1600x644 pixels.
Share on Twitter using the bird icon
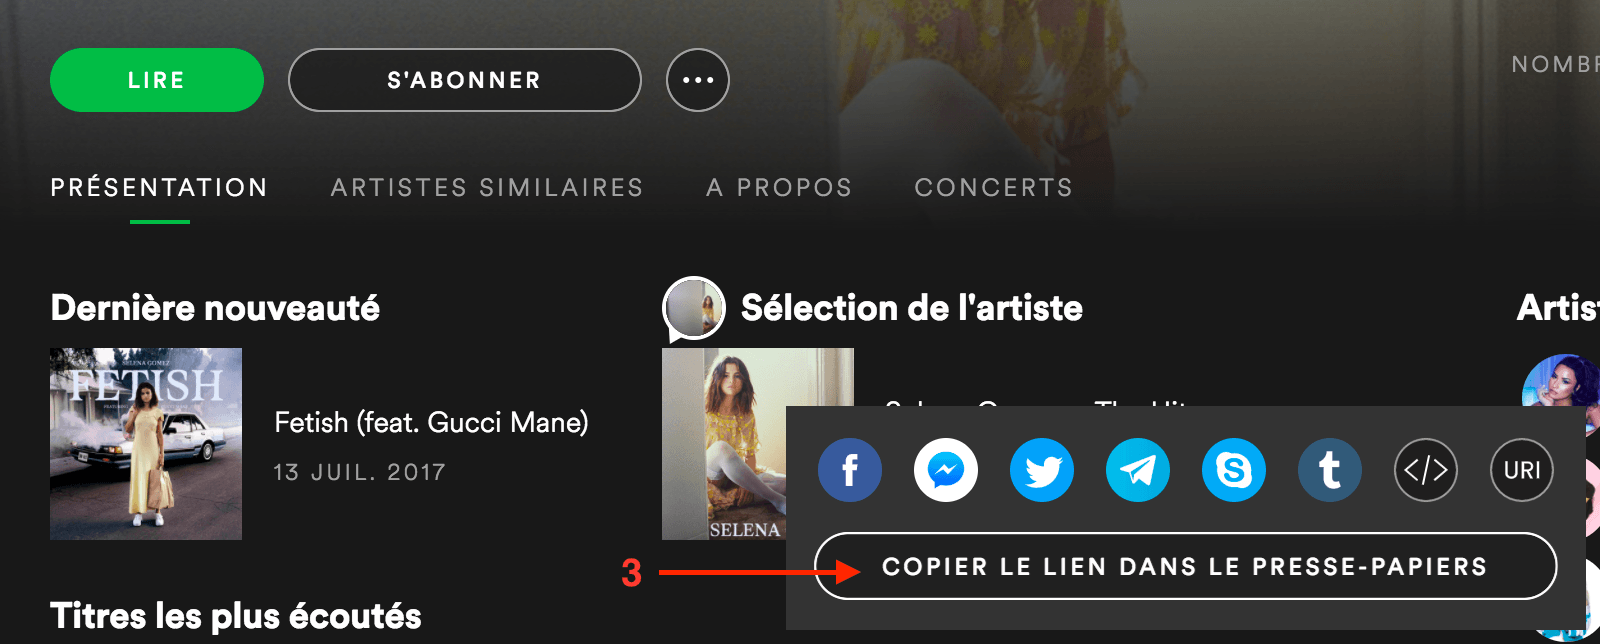1042,470
